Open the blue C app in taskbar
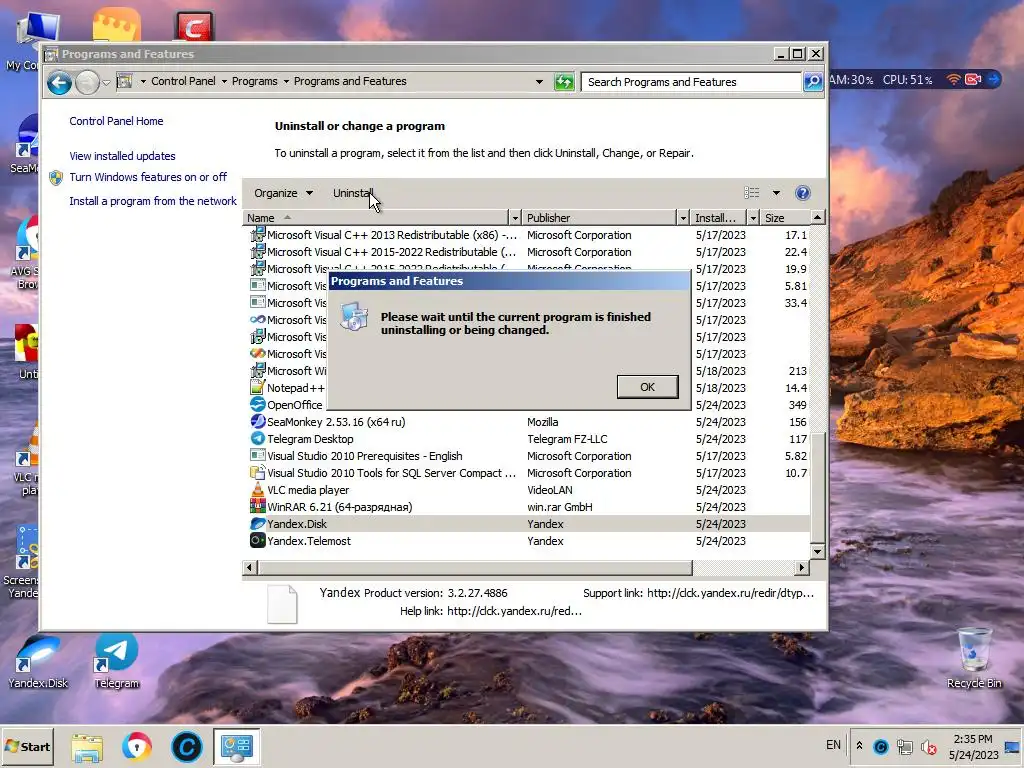Screen dimensions: 1024x768 187,747
